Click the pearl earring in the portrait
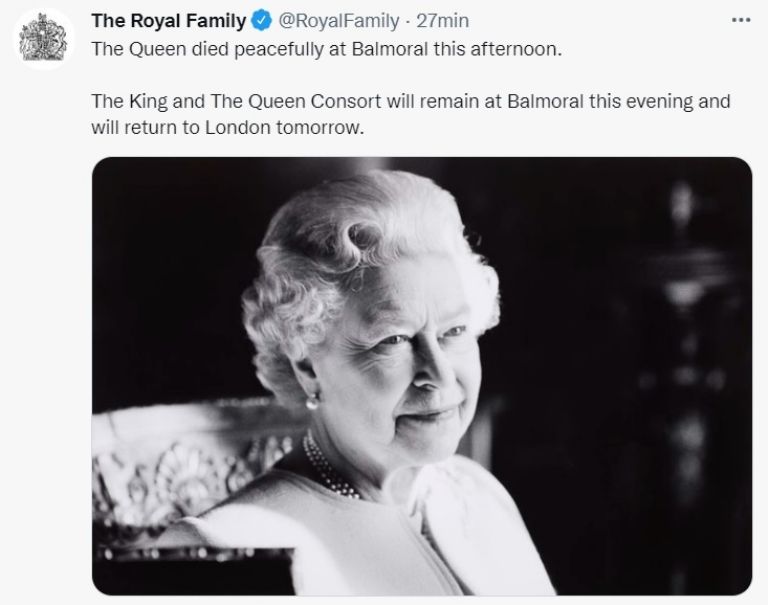The image size is (768, 605). pos(313,401)
